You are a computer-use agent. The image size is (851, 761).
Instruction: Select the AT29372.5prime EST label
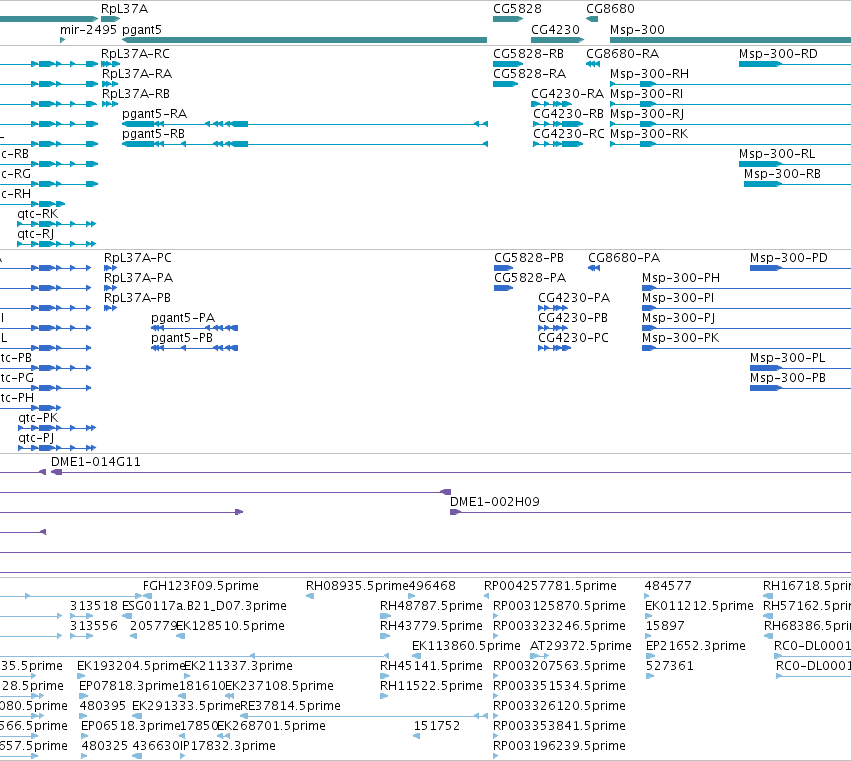pos(581,646)
